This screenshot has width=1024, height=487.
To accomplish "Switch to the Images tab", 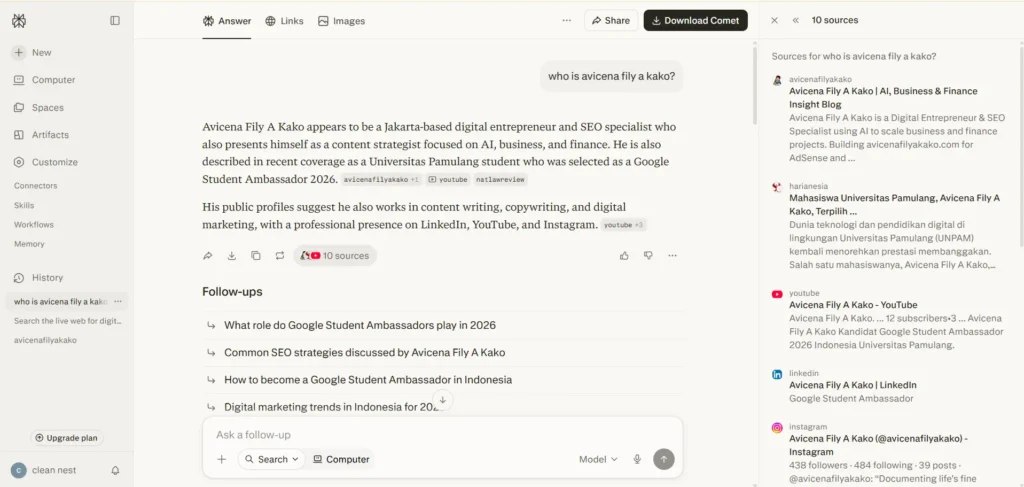I will click(x=341, y=21).
